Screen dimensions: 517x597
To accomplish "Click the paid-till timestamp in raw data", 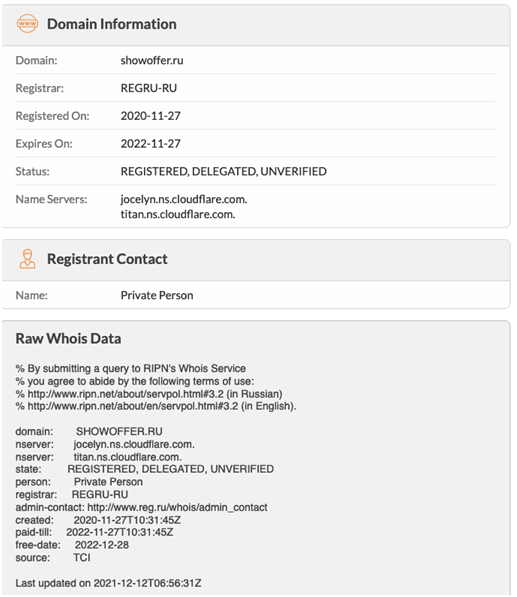I will 120,532.
